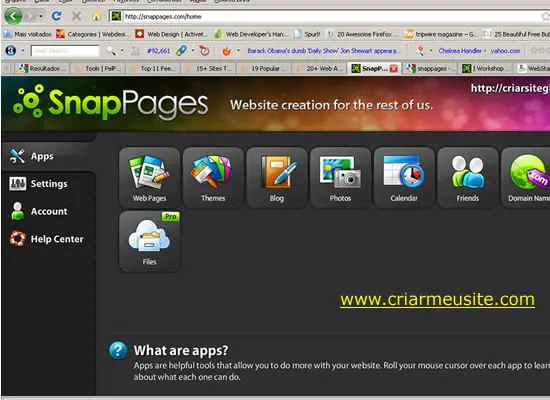Open the Calendar app
The height and width of the screenshot is (400, 550).
404,178
